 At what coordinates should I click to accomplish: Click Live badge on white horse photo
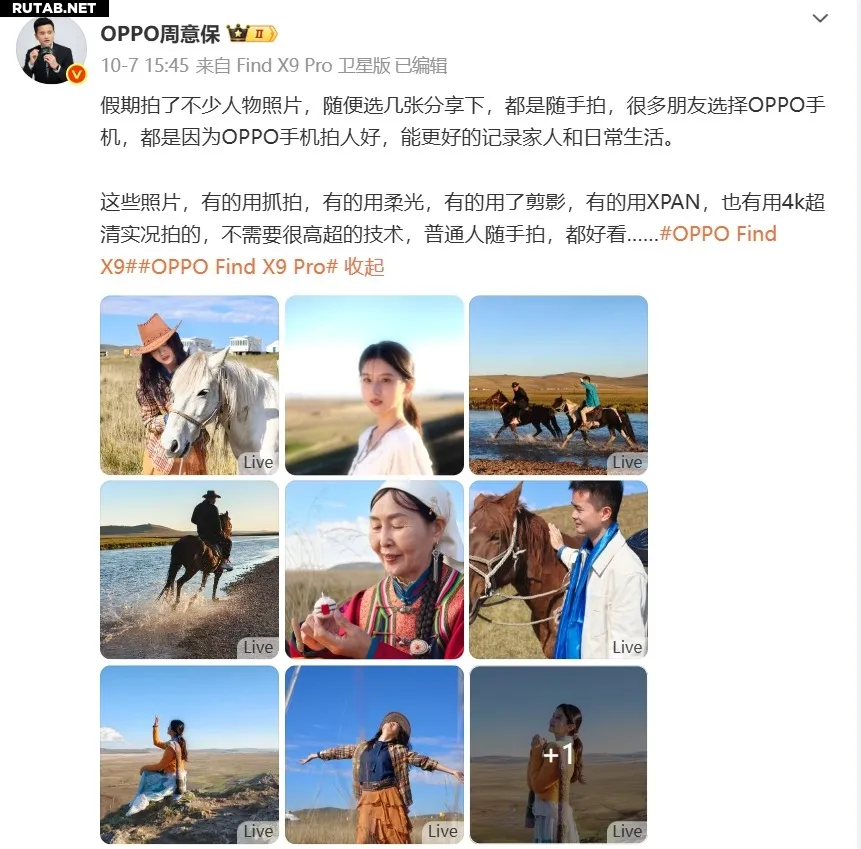pos(258,462)
